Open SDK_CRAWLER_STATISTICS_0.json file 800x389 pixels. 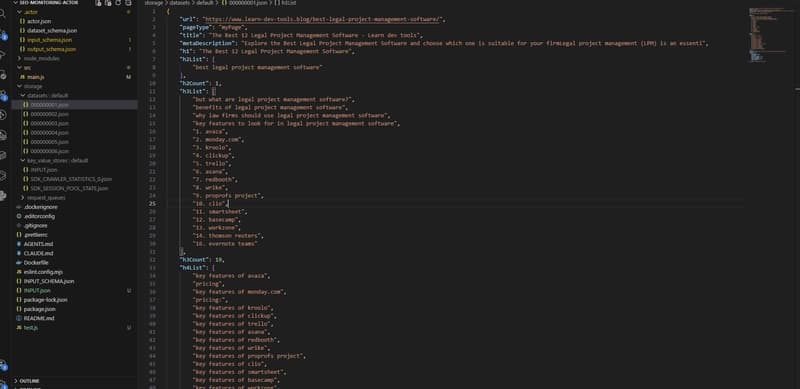70,179
